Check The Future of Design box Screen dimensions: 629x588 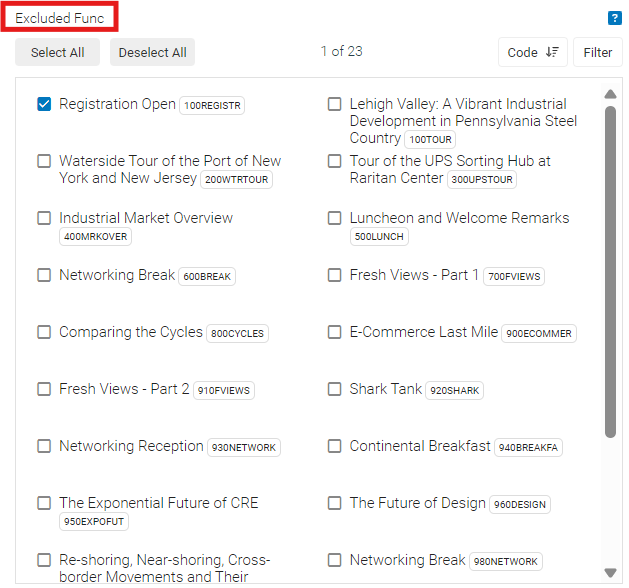tap(335, 503)
